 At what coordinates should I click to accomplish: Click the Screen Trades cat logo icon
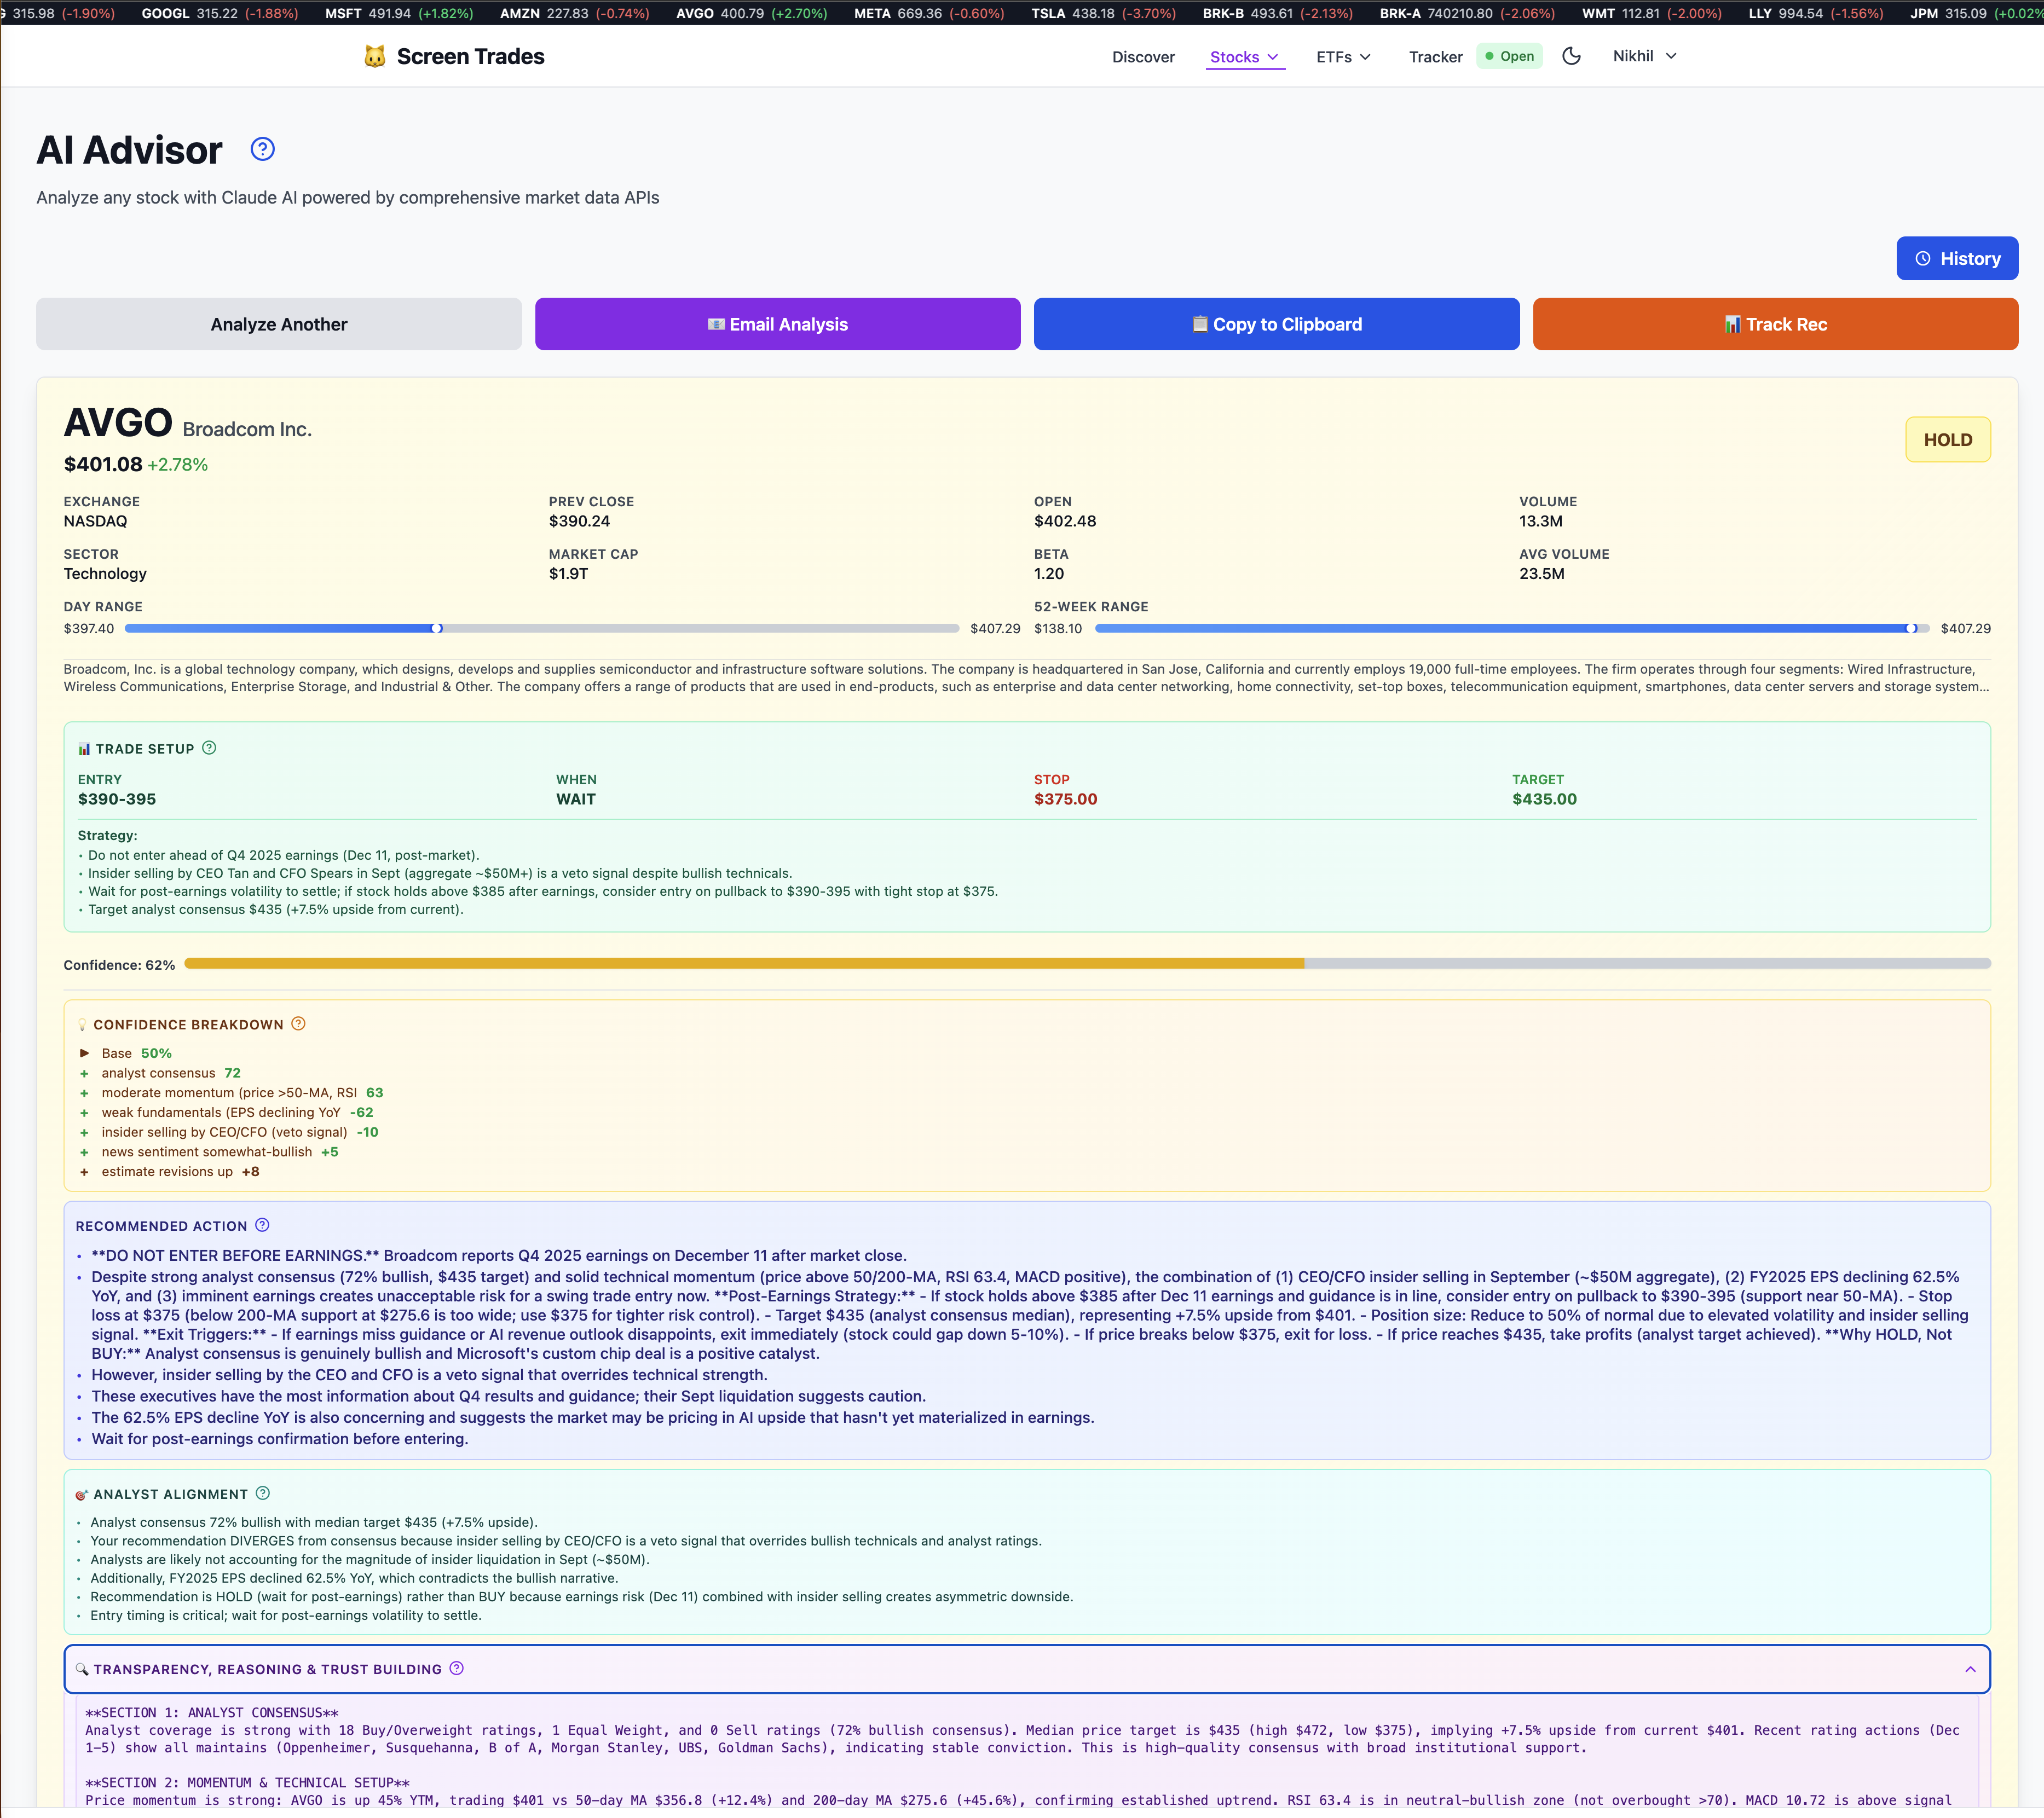click(x=375, y=57)
